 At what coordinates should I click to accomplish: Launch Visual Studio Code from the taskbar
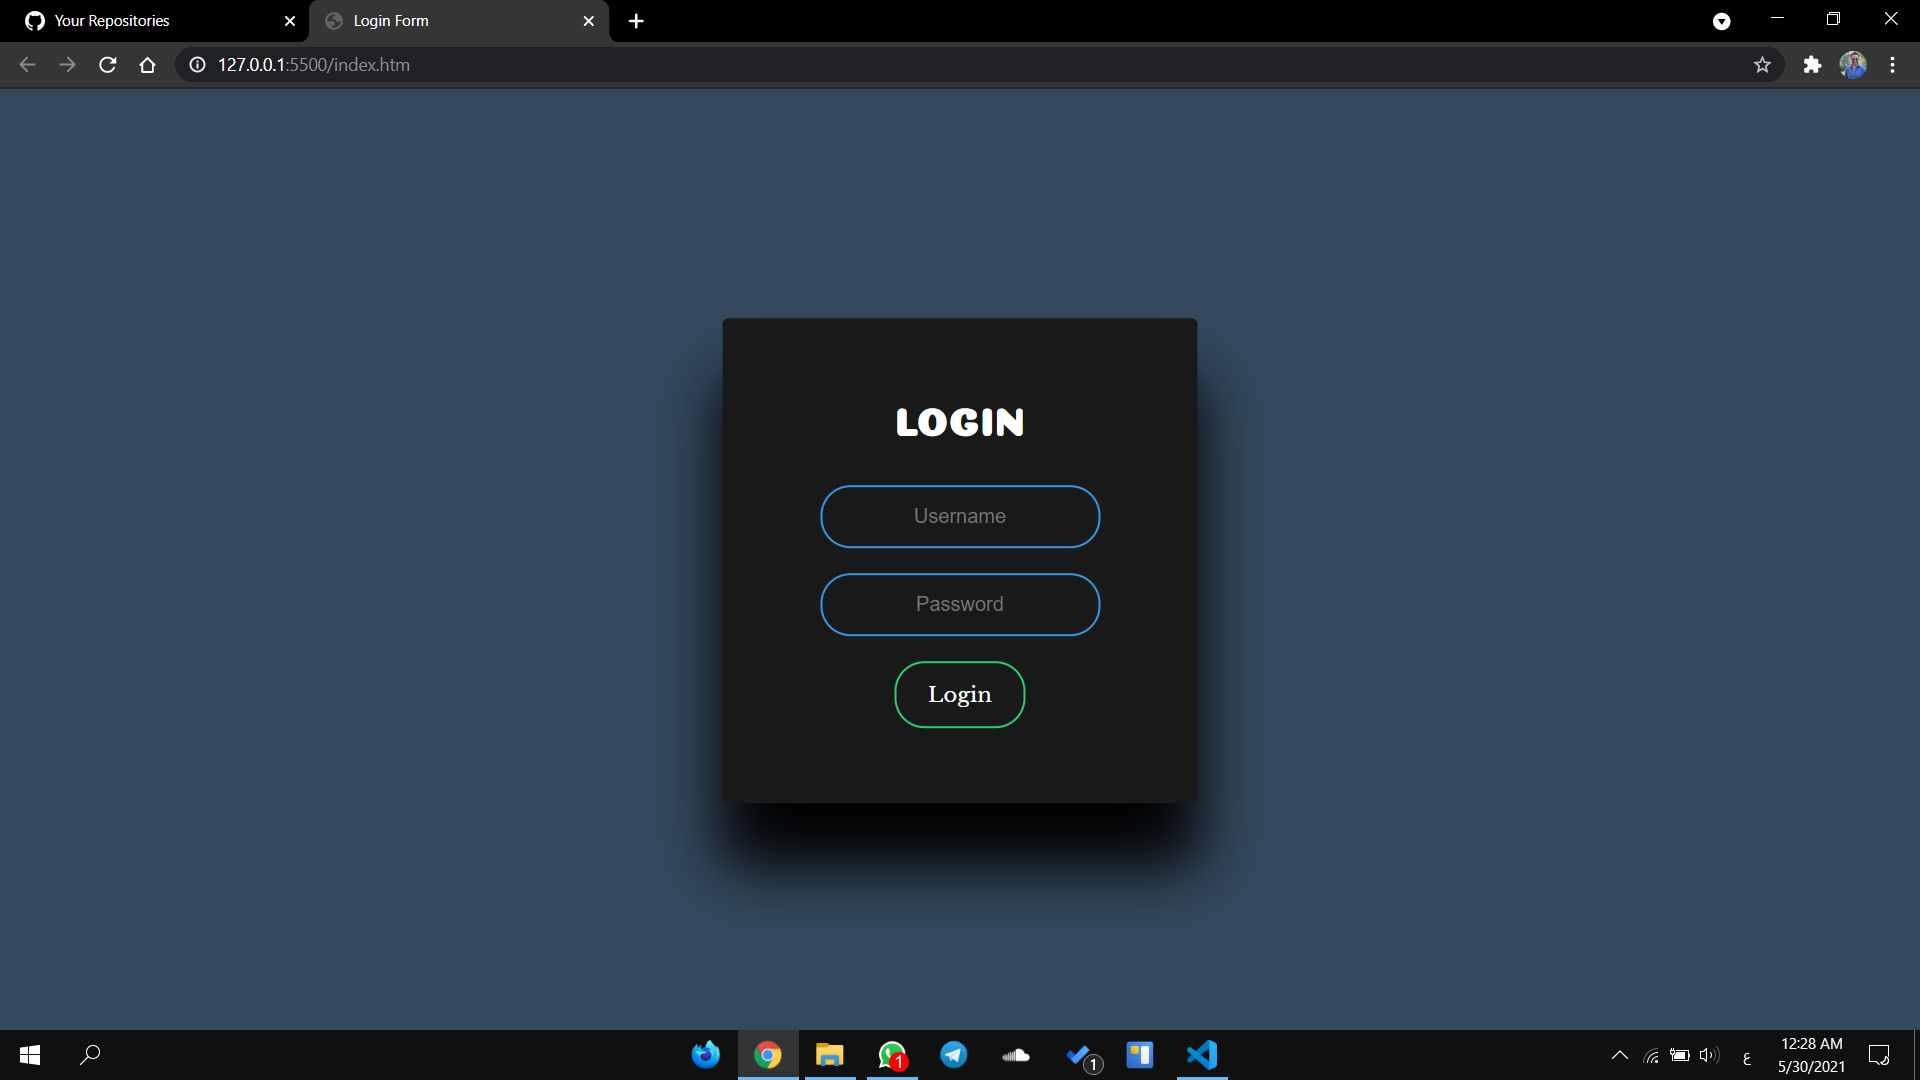1202,1055
